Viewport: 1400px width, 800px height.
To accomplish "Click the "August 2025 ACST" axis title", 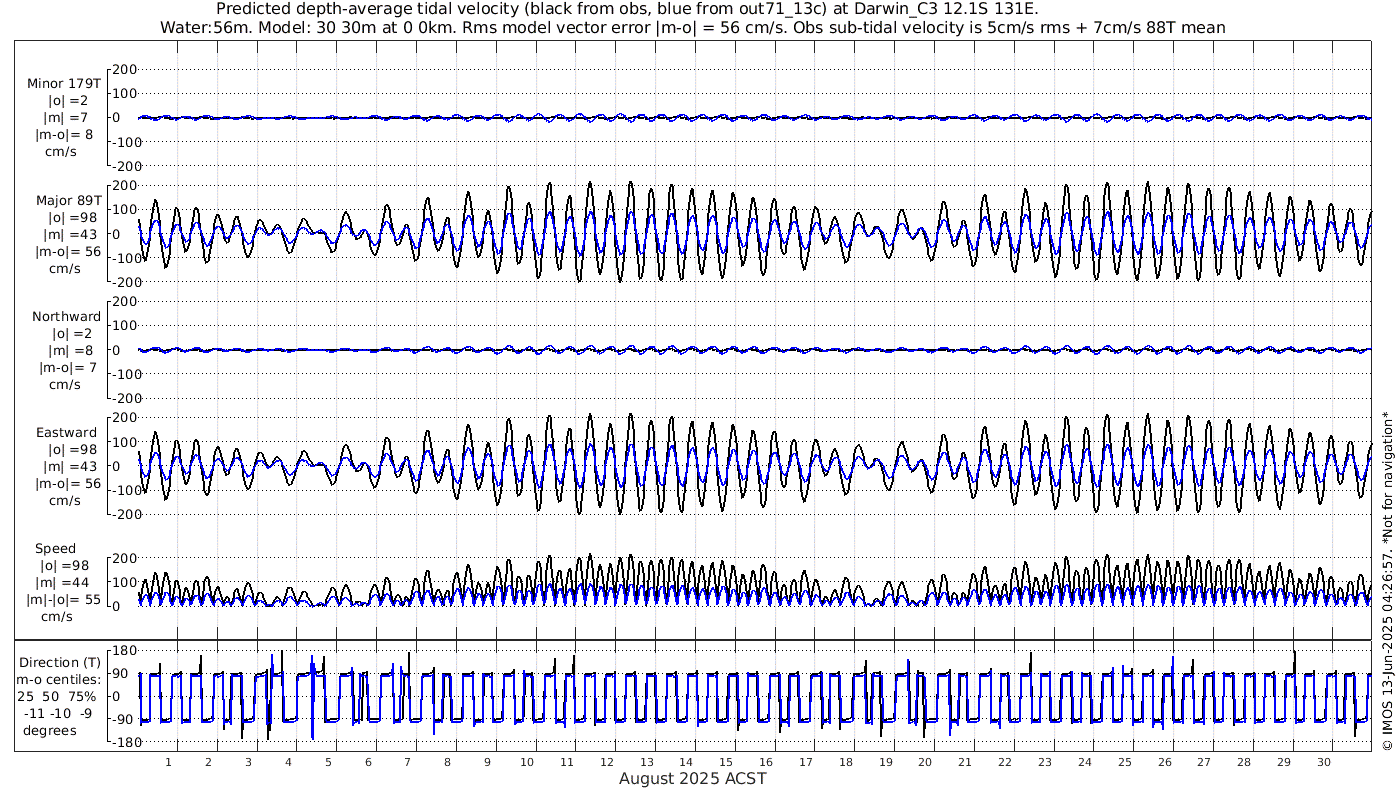I will (693, 778).
